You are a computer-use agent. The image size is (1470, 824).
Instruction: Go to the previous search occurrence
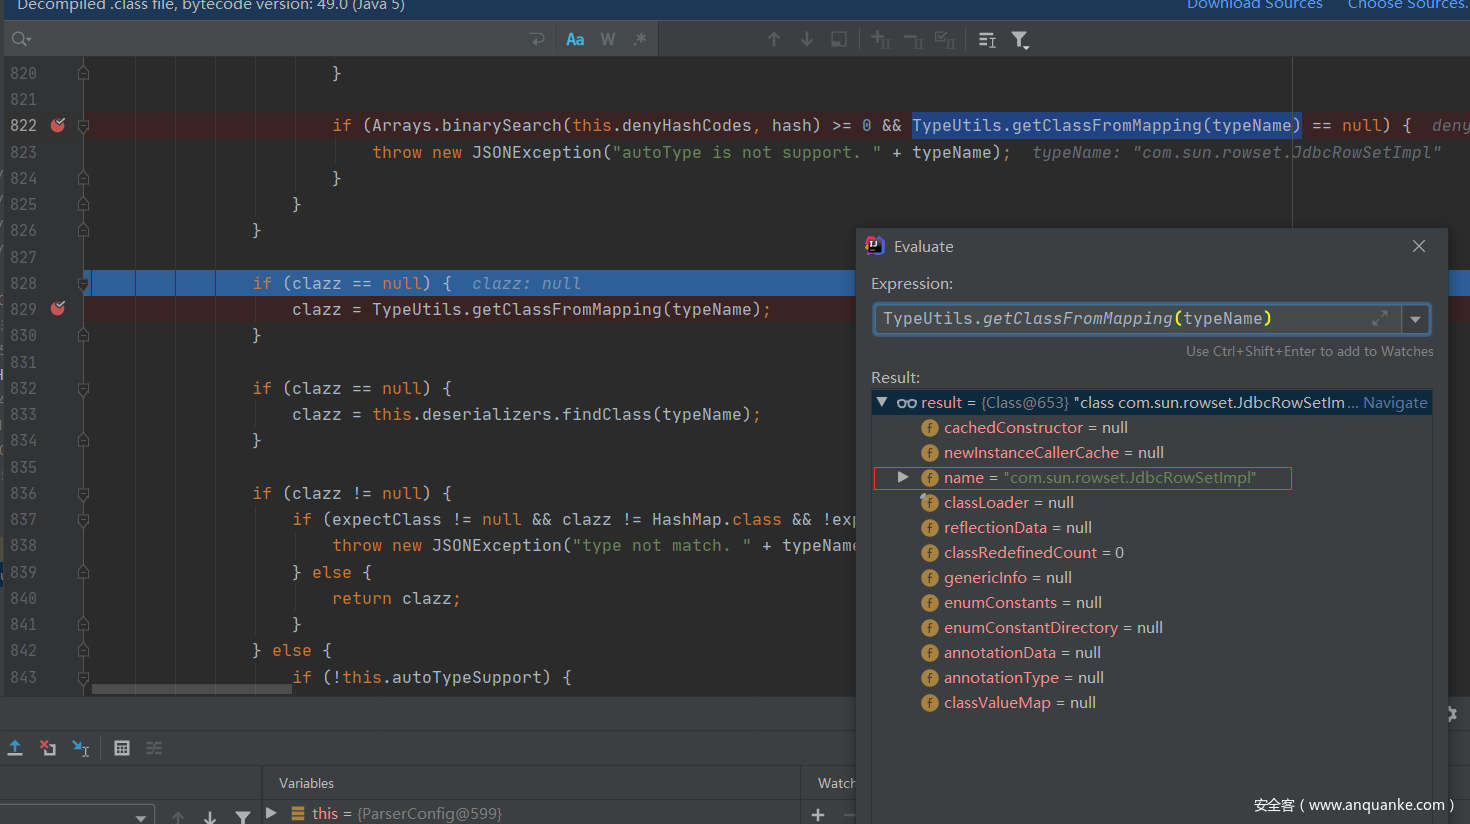774,40
